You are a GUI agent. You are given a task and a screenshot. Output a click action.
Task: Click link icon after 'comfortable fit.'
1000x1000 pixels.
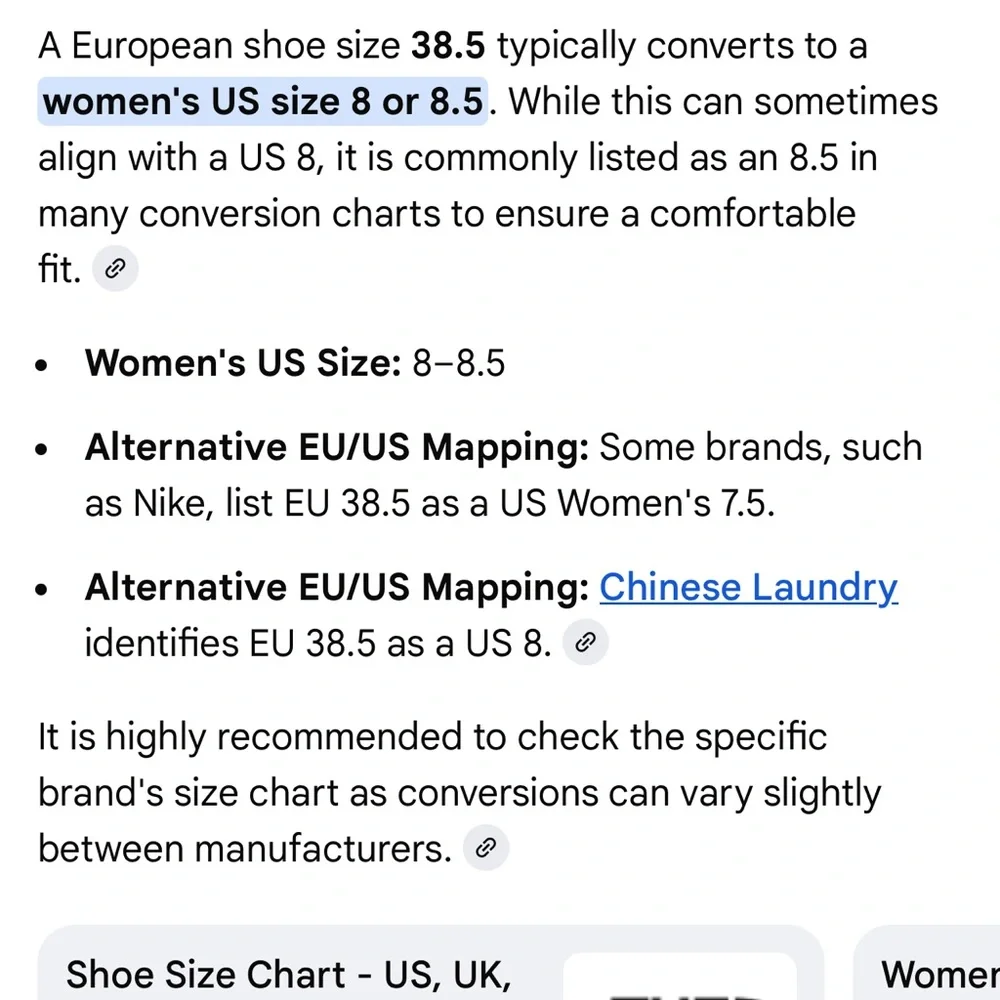[x=115, y=269]
